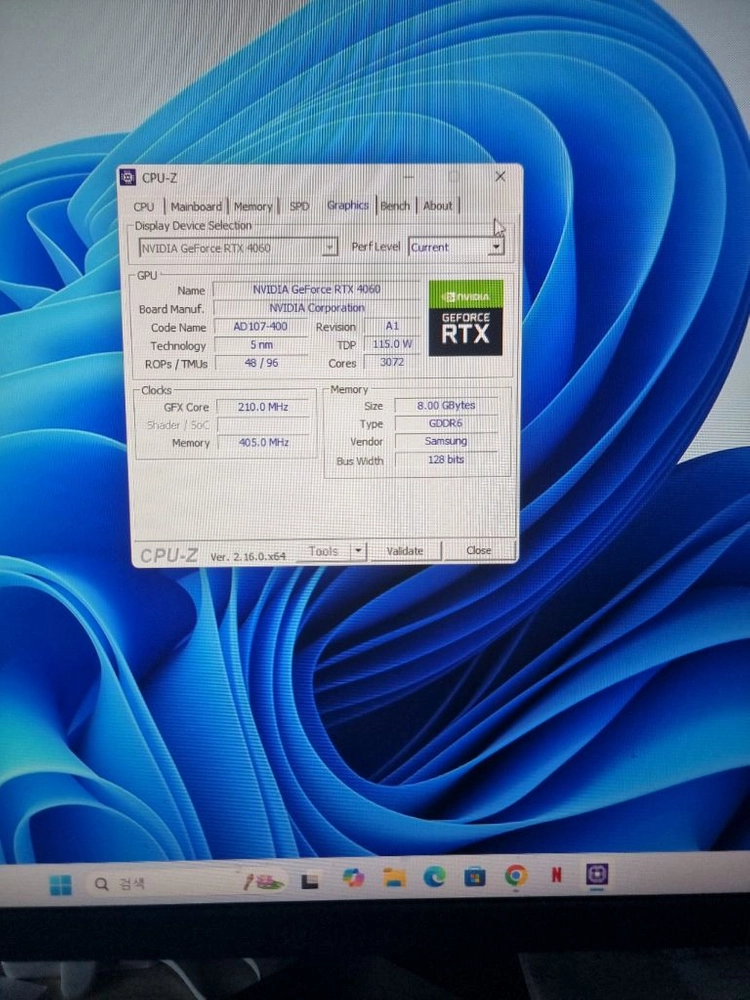Switch to the Mainboard tab
The width and height of the screenshot is (750, 1000).
point(196,207)
